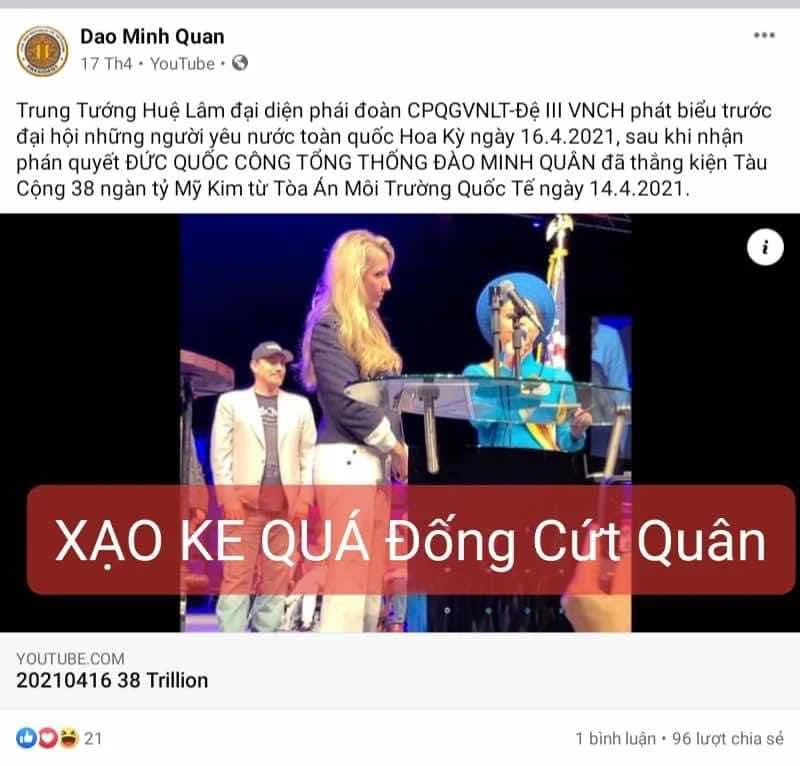Open the Dao Minh Quan profile name
Image resolution: width=800 pixels, height=766 pixels.
152,37
